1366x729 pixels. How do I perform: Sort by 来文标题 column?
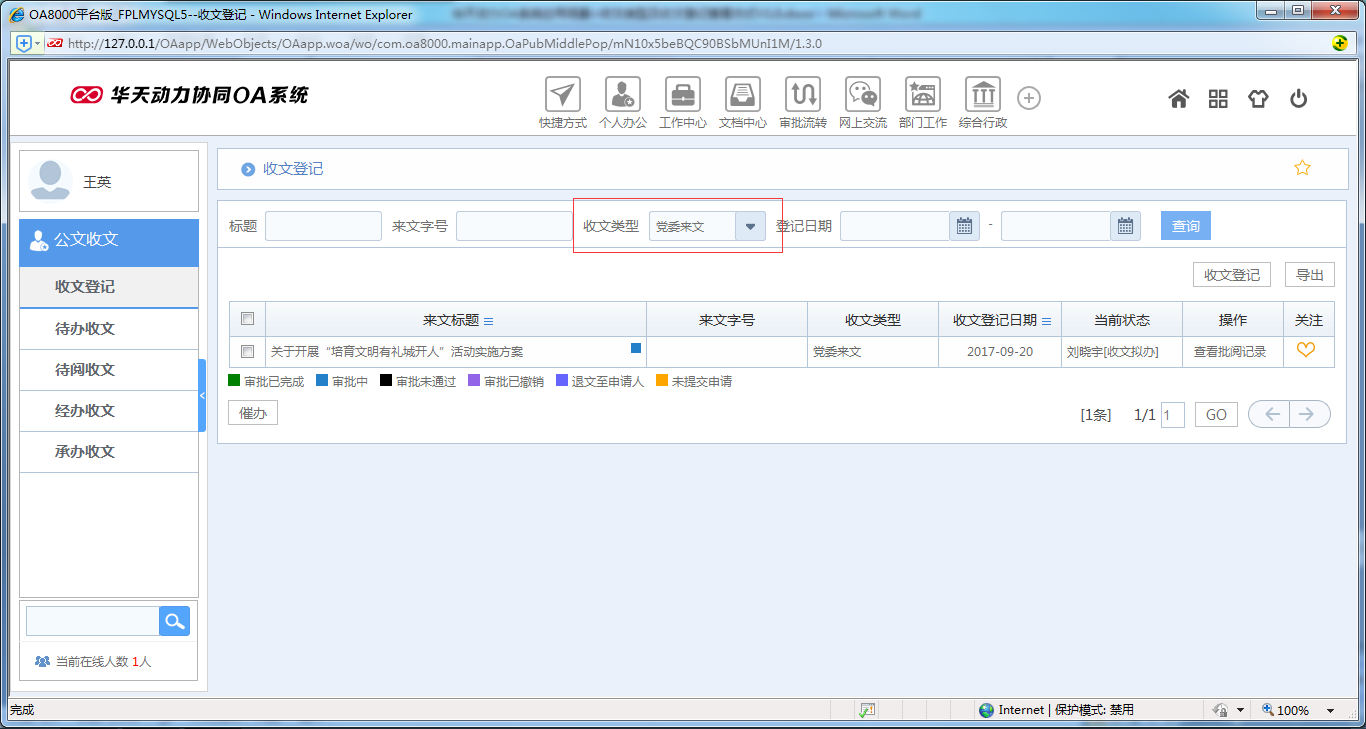[x=490, y=319]
